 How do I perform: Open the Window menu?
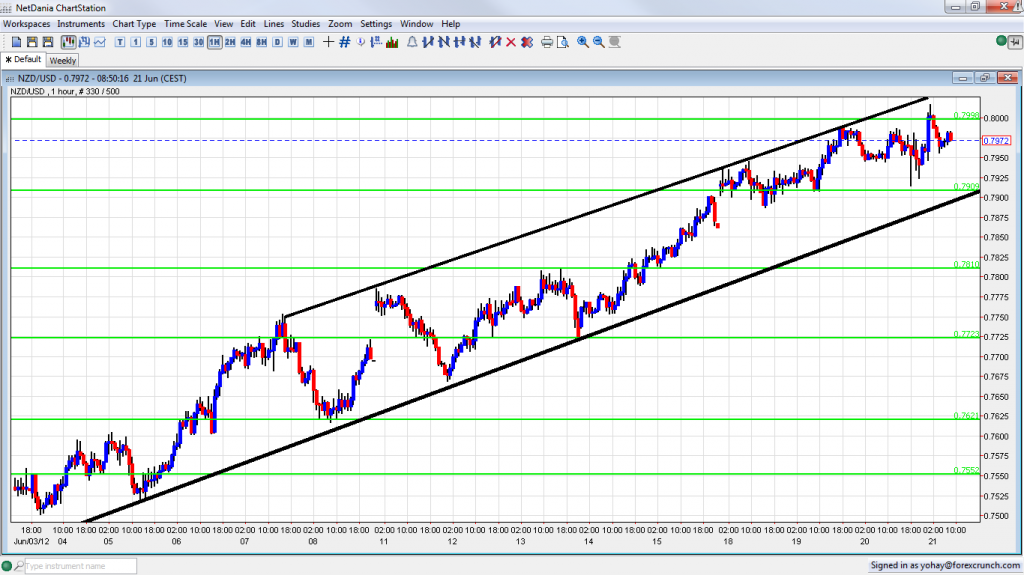pyautogui.click(x=416, y=24)
